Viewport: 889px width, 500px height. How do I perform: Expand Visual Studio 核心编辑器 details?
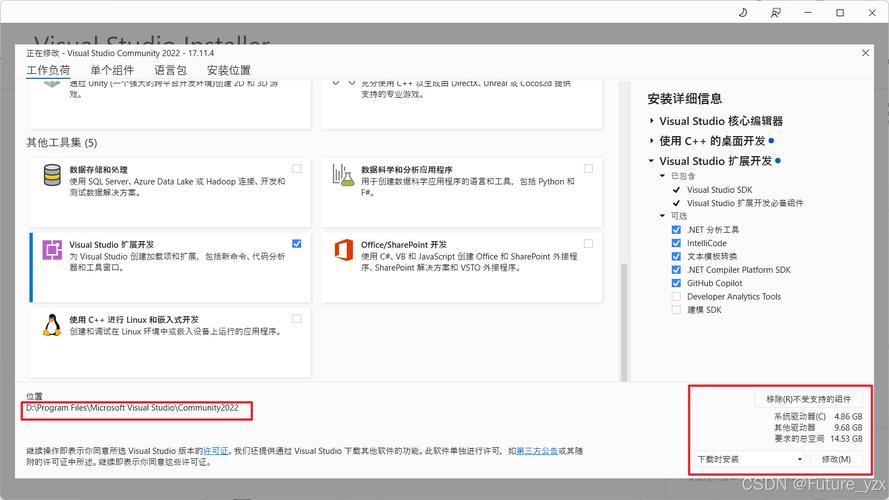[651, 121]
